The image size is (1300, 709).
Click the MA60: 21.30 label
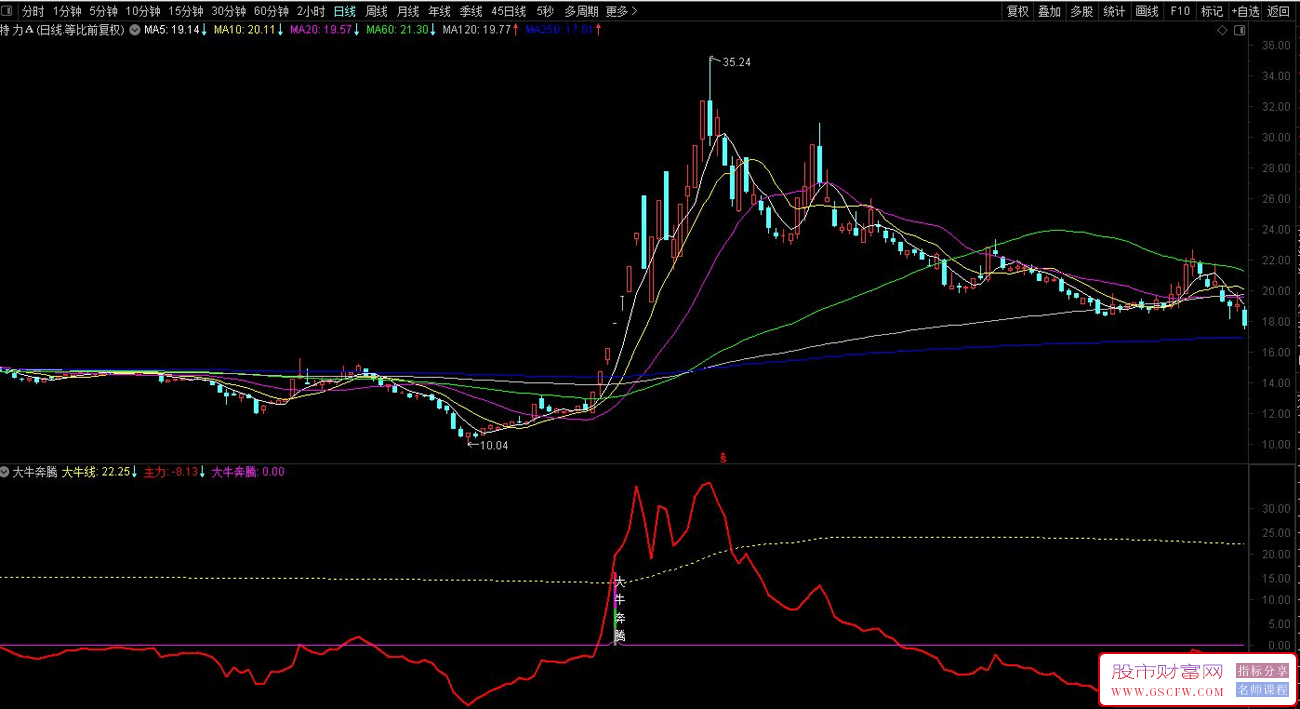pyautogui.click(x=397, y=31)
